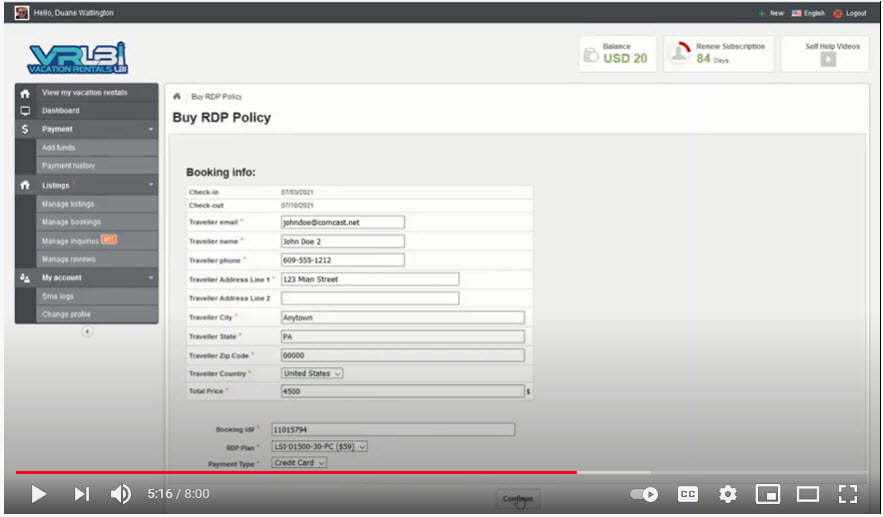Click empty Traveller Address Line 2 field
Screen dimensions: 883x517
pyautogui.click(x=370, y=298)
